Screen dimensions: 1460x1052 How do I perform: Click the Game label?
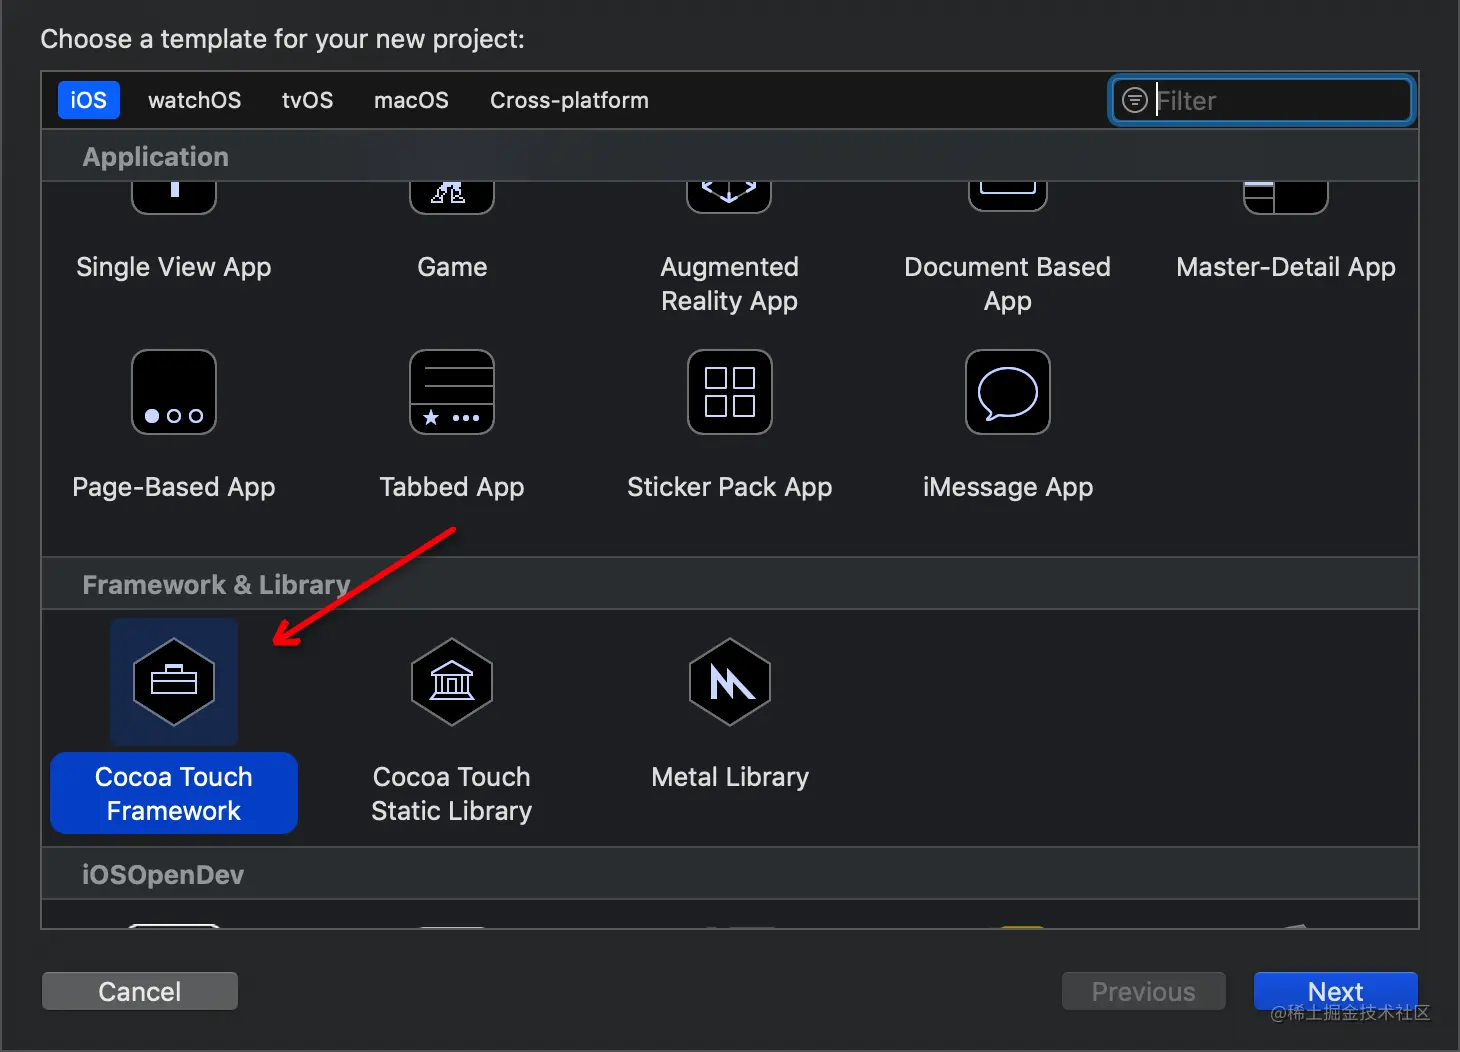(x=452, y=267)
